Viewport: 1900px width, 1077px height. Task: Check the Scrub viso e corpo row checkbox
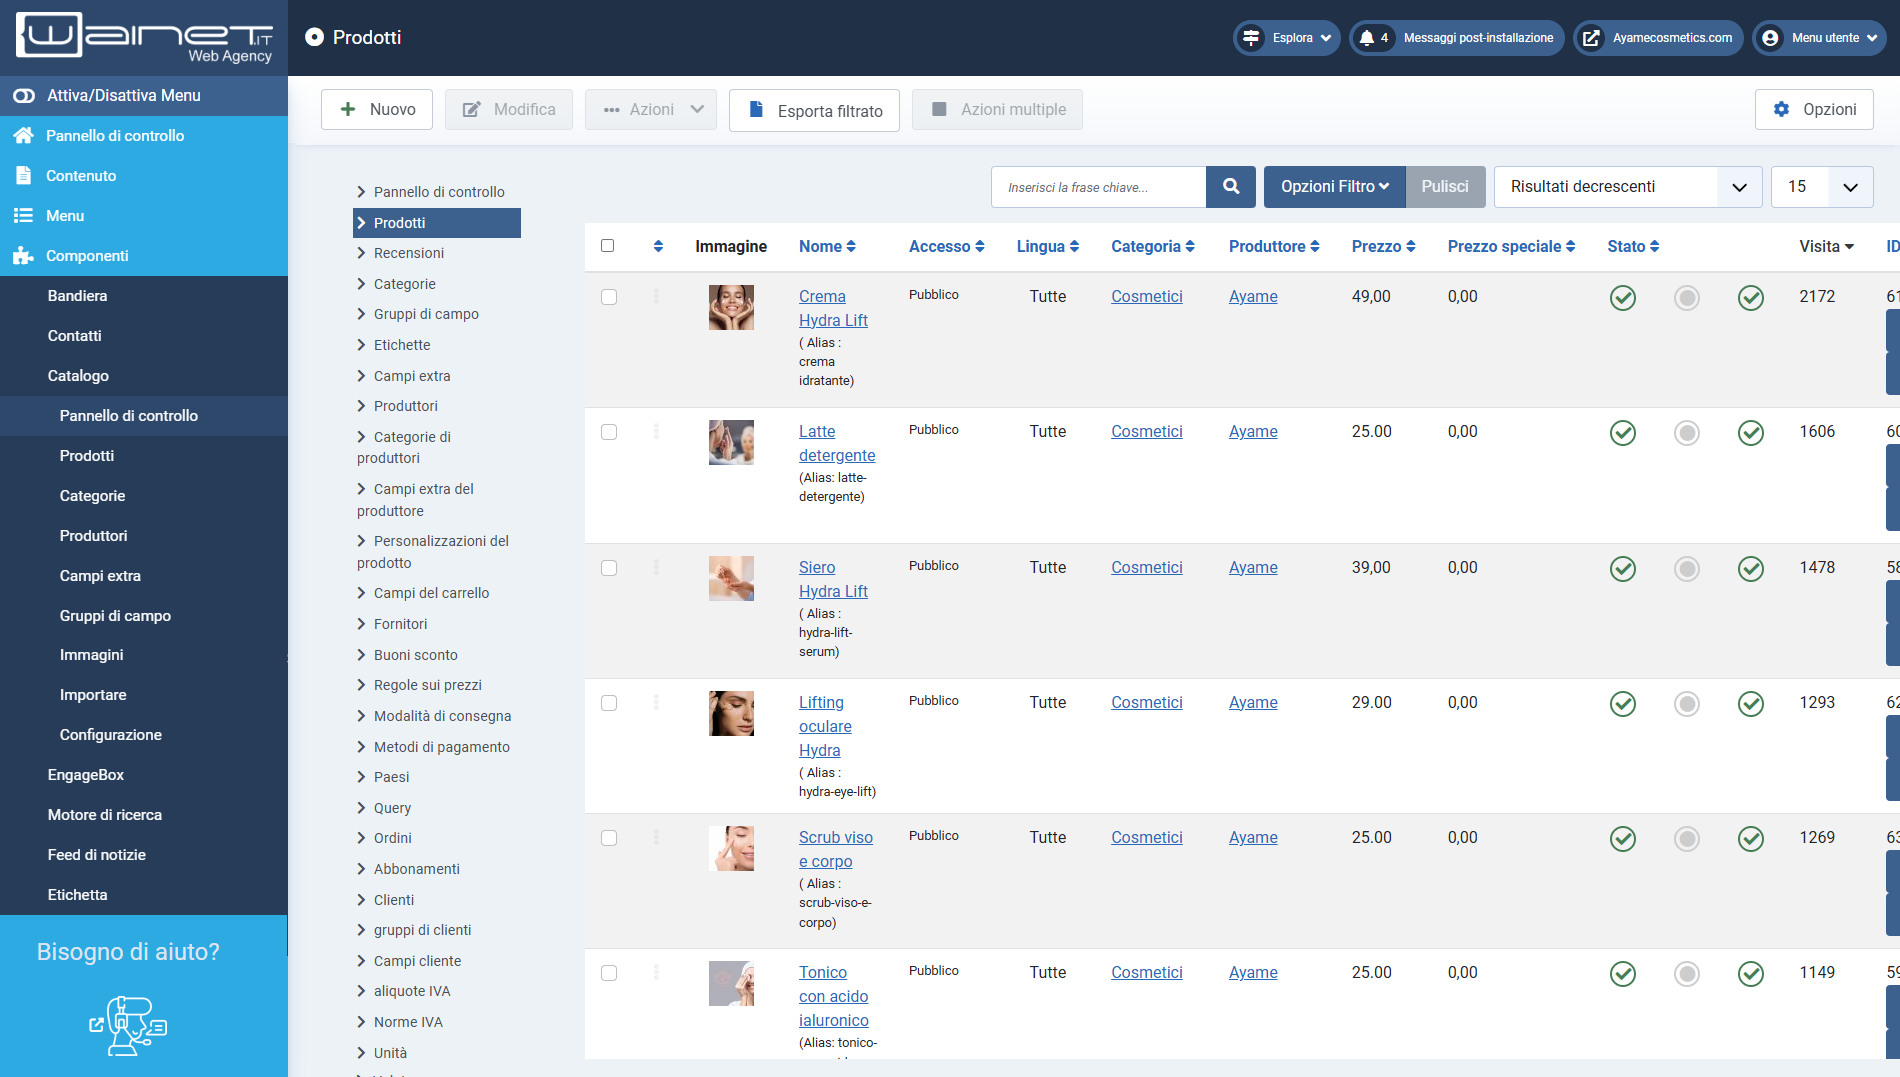(609, 838)
